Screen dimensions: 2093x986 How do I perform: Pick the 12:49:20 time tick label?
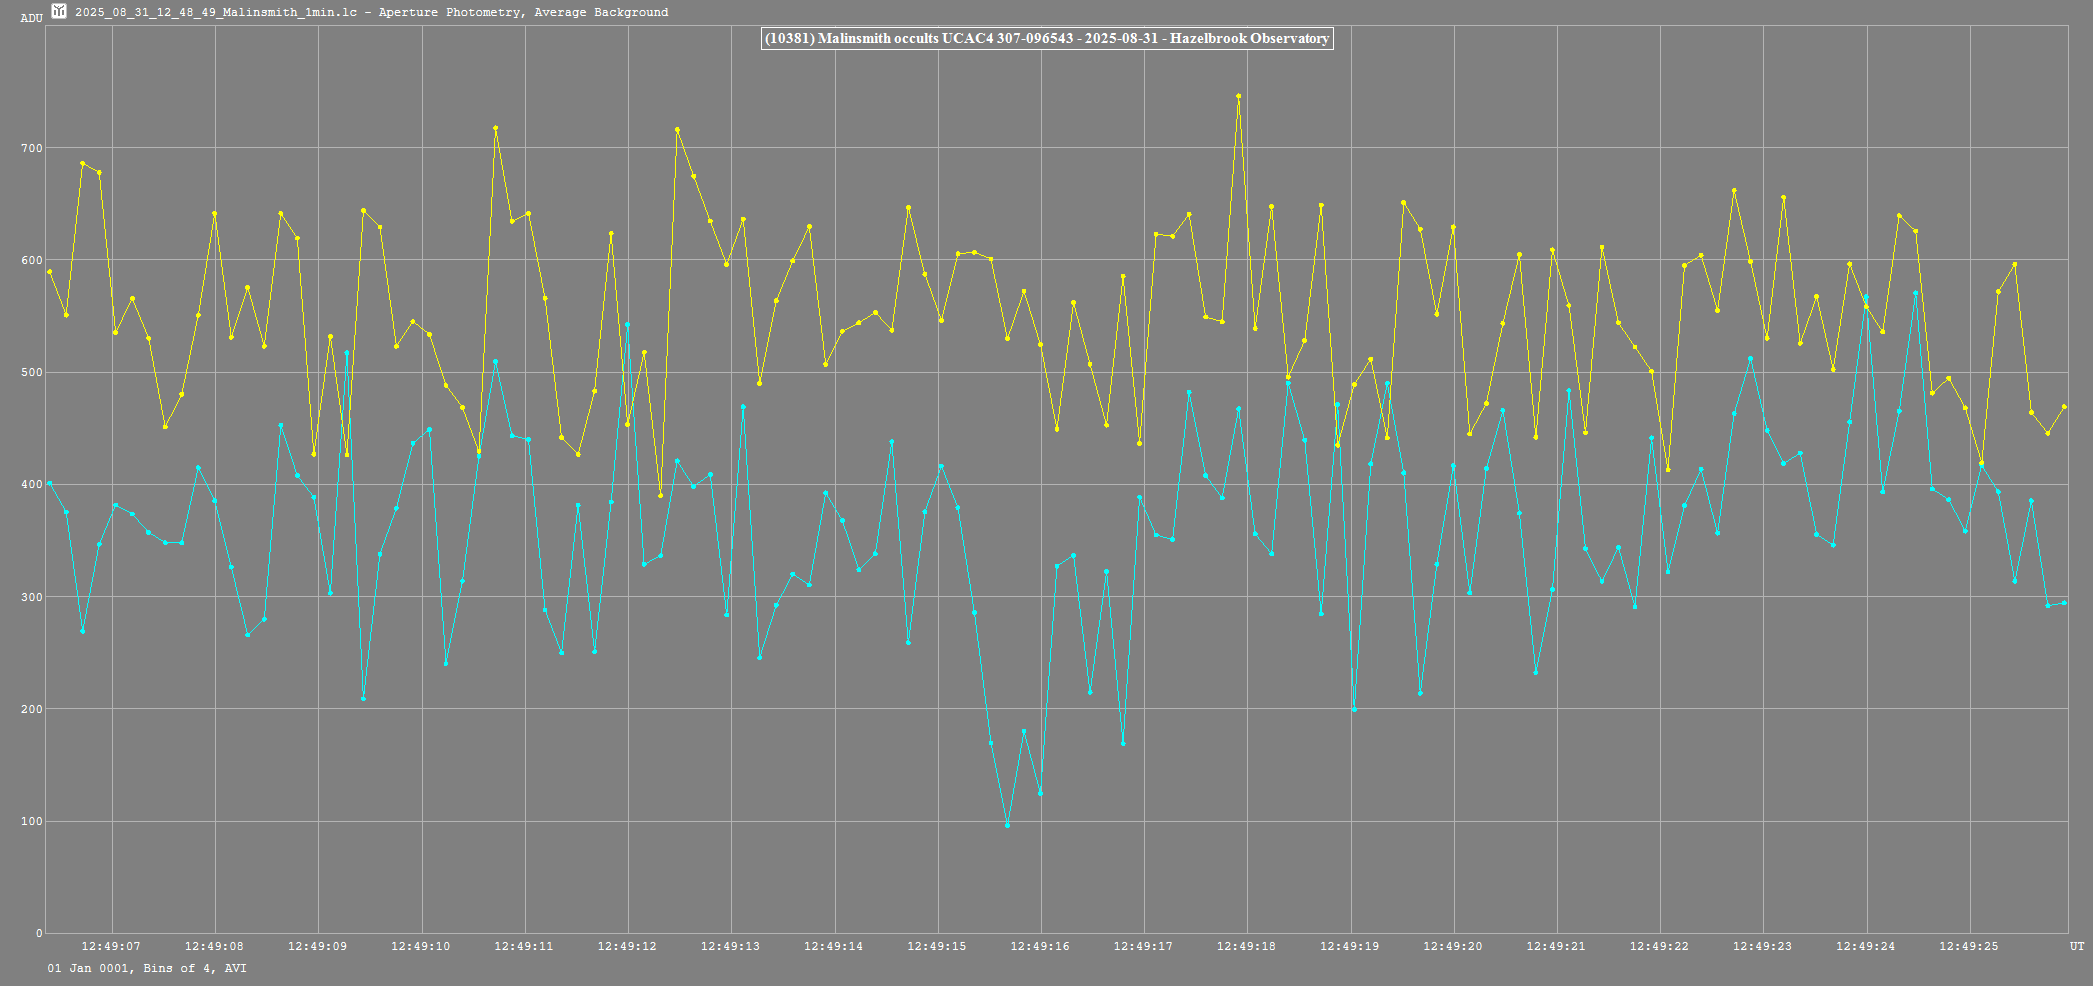[1453, 946]
